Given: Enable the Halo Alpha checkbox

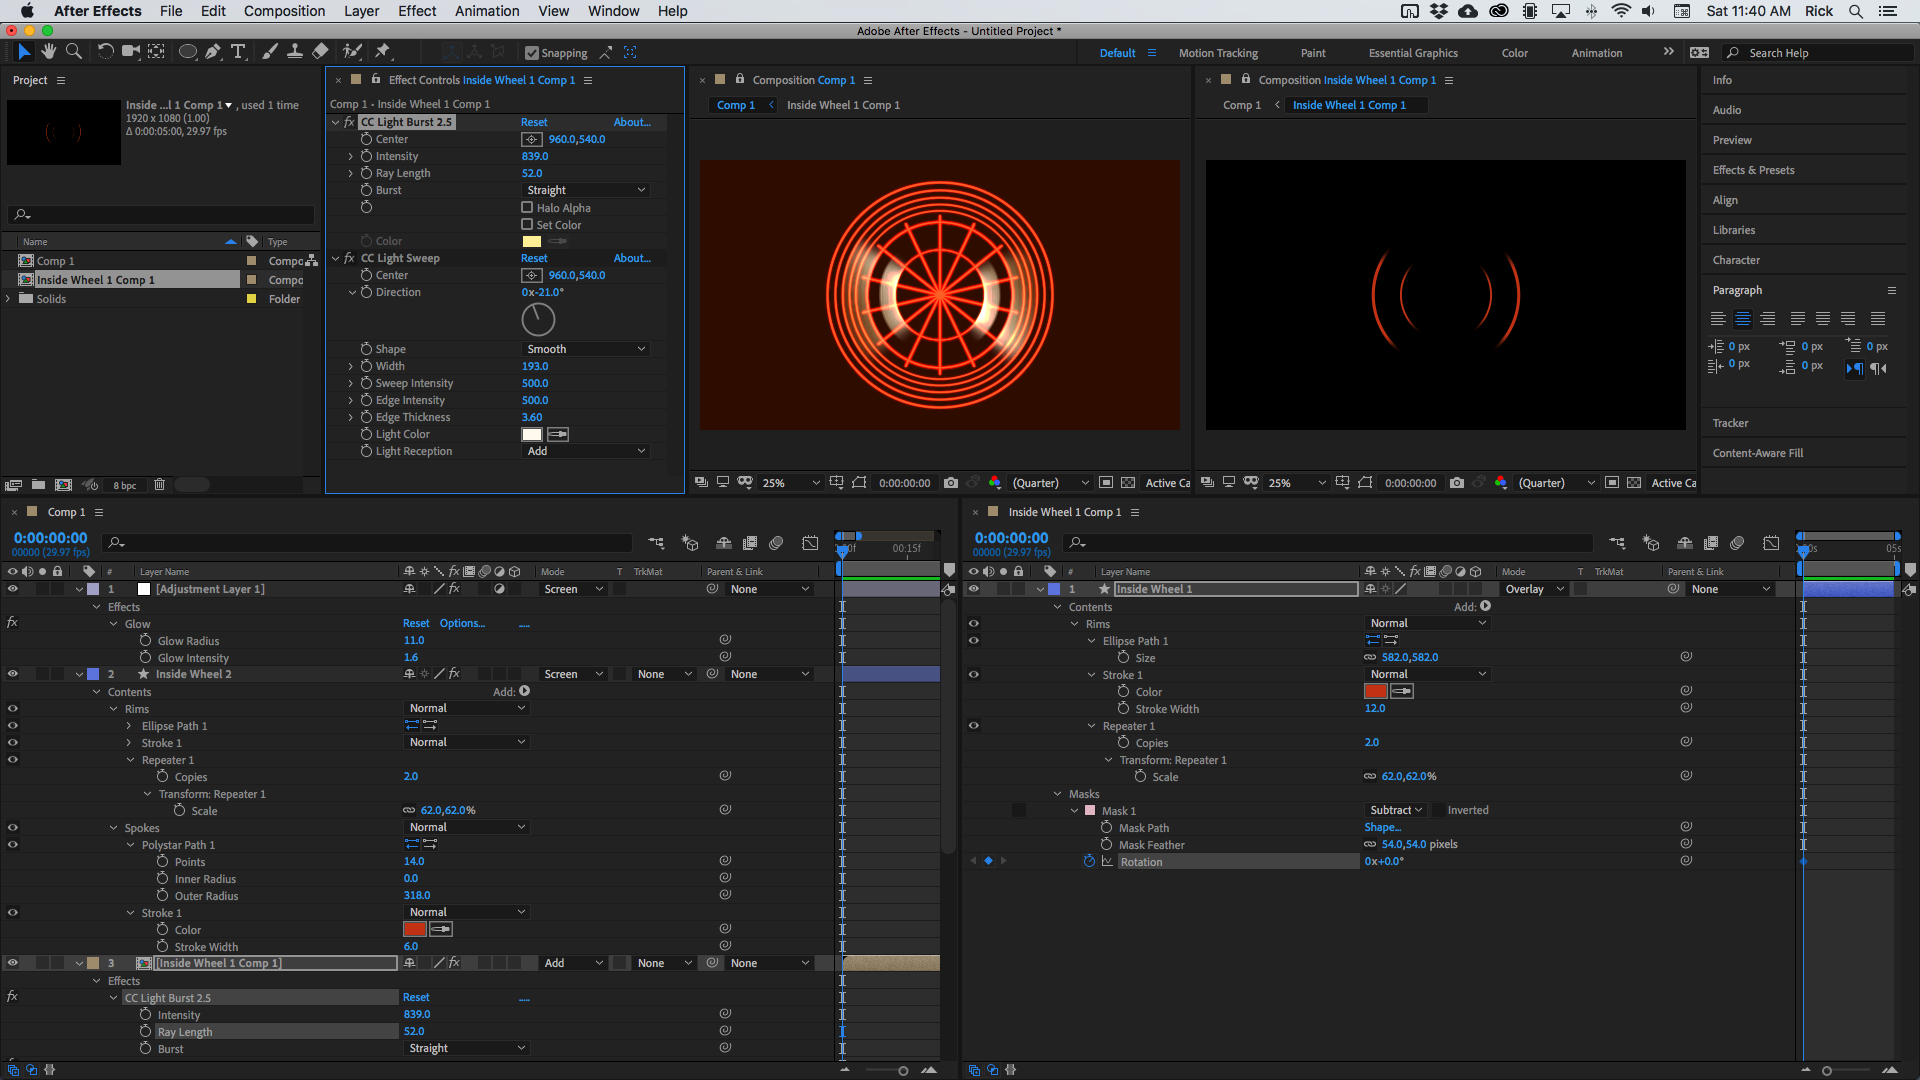Looking at the screenshot, I should pos(527,207).
